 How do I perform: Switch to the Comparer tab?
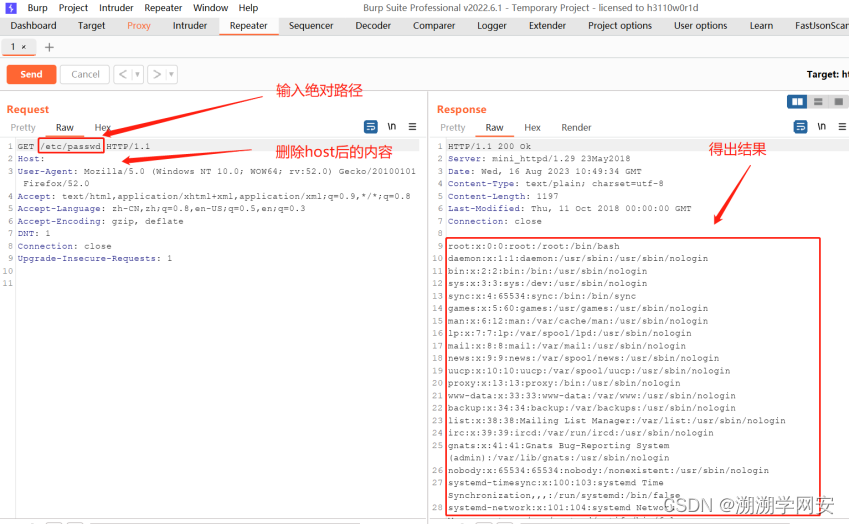coord(434,25)
